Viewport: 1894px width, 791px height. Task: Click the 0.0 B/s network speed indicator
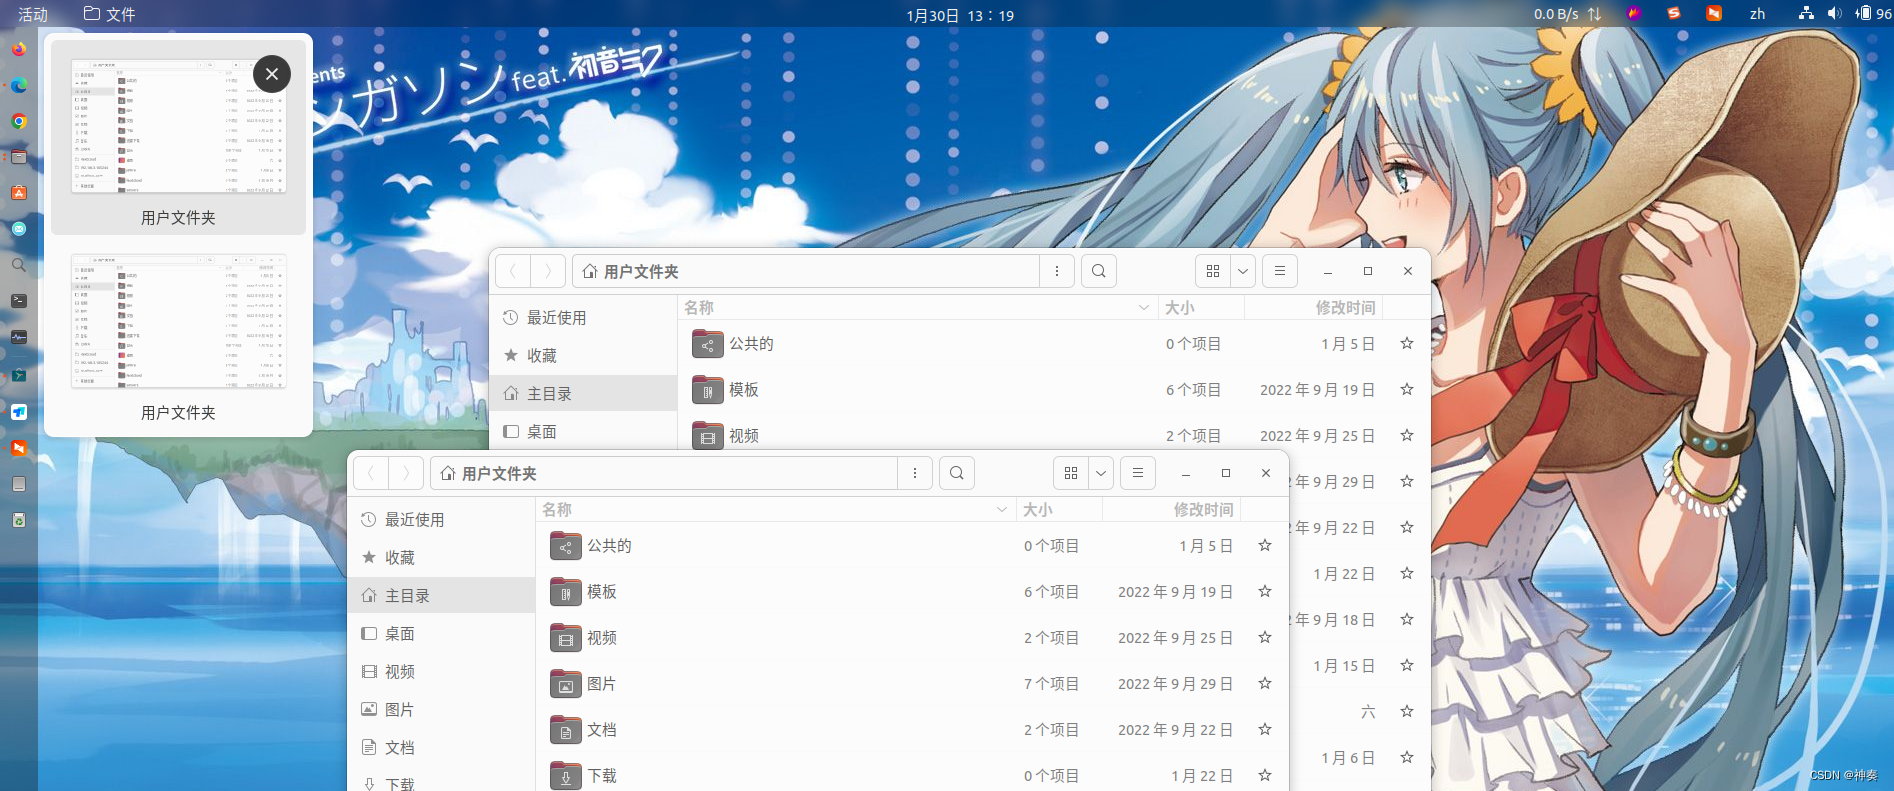[x=1567, y=14]
